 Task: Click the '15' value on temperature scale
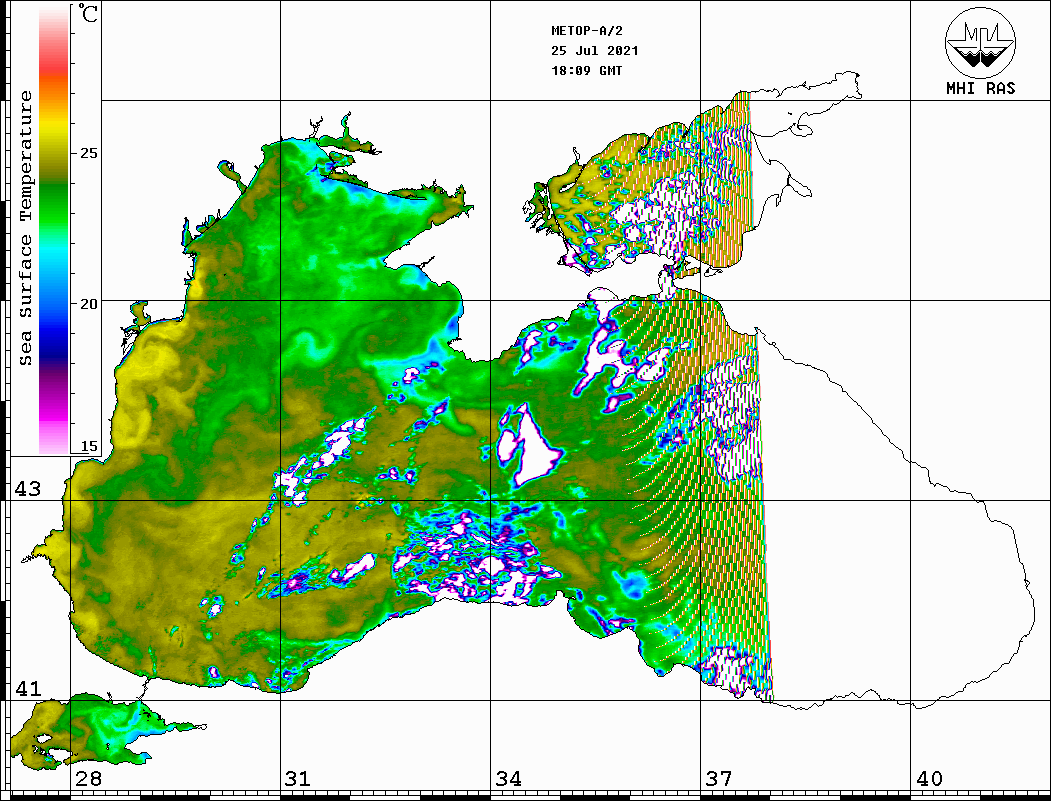[88, 446]
